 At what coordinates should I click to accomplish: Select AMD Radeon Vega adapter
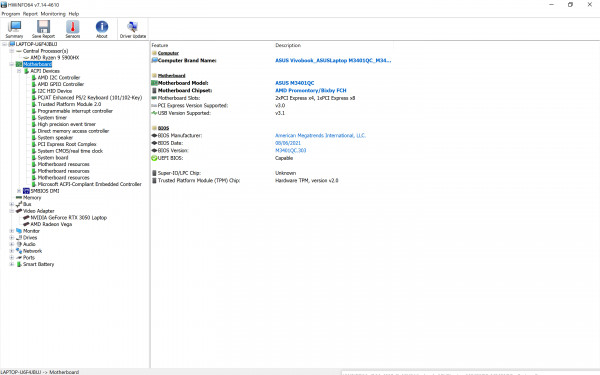click(x=51, y=224)
